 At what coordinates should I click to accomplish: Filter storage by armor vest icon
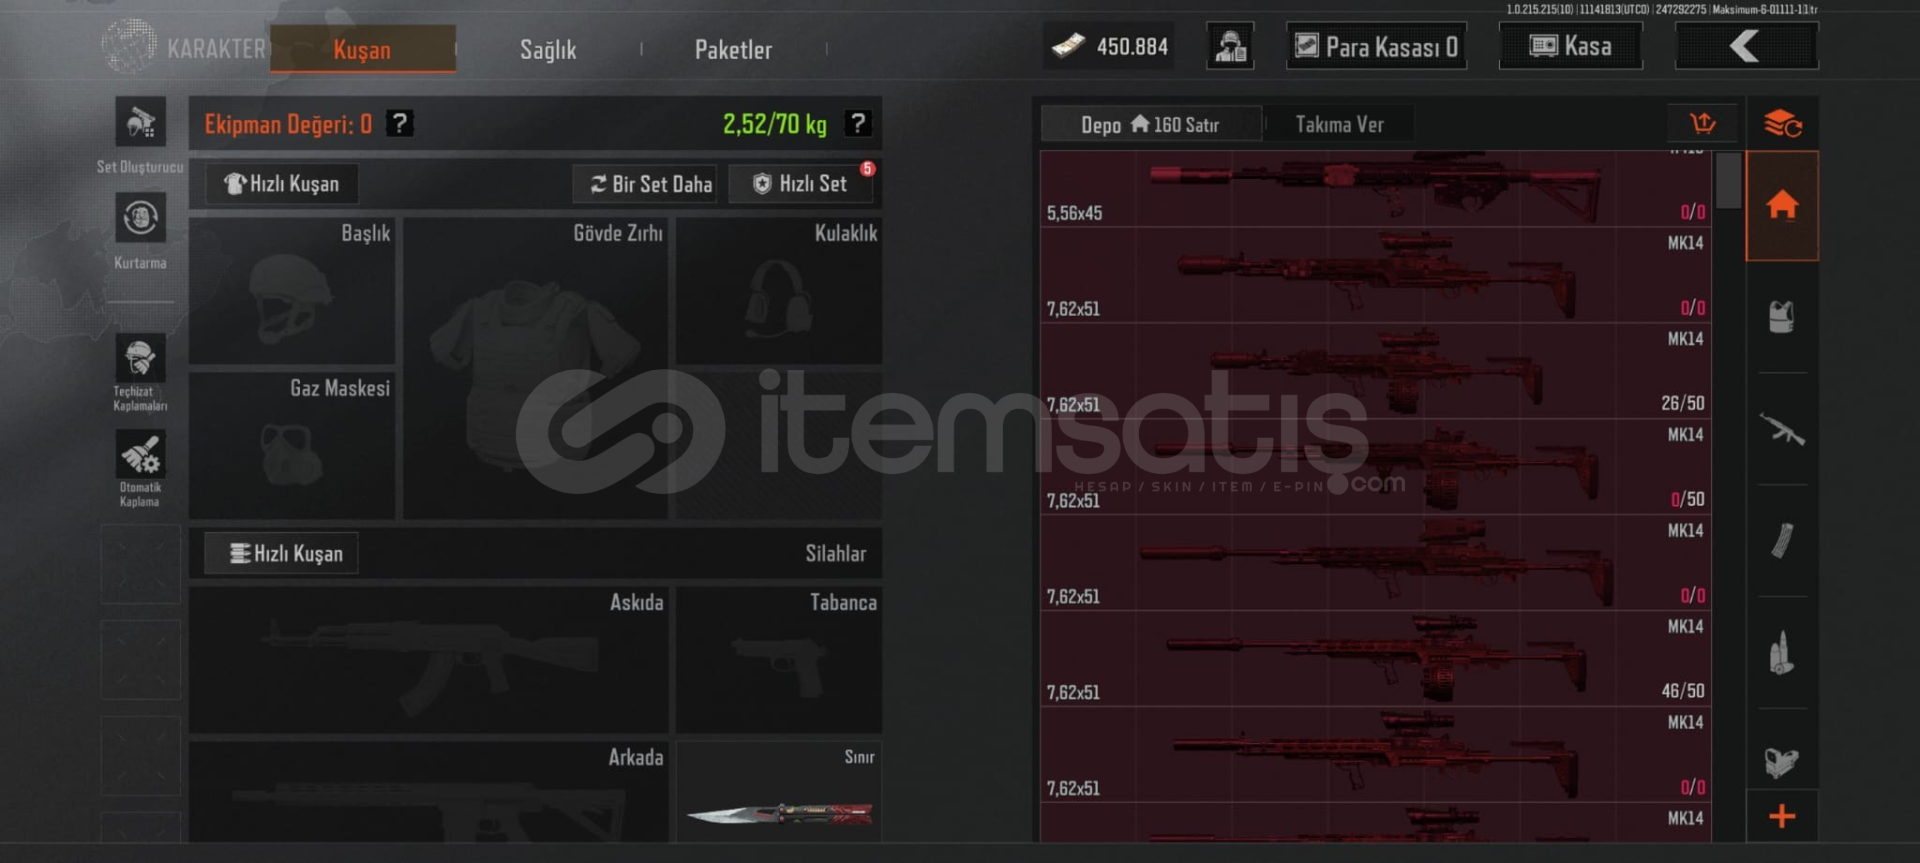pyautogui.click(x=1782, y=318)
